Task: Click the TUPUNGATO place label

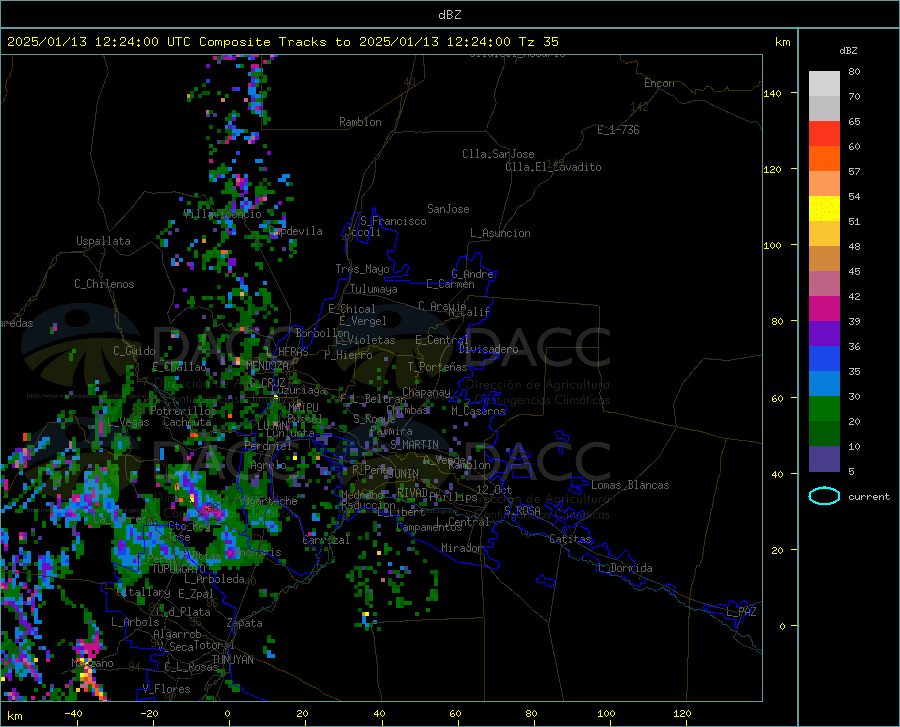Action: click(x=178, y=569)
